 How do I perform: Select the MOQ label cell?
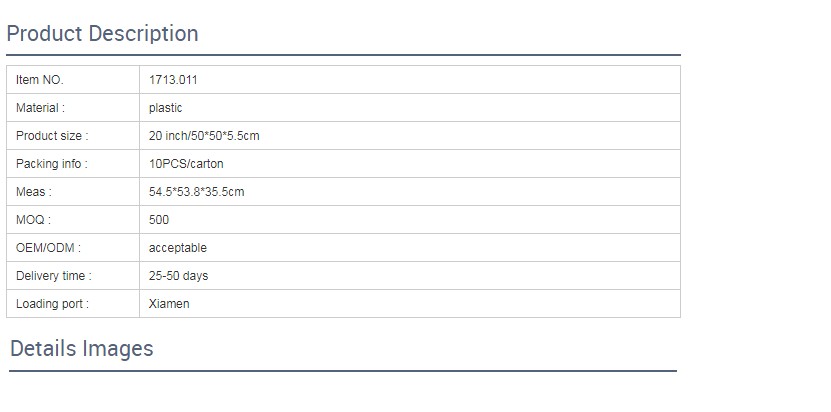[33, 220]
